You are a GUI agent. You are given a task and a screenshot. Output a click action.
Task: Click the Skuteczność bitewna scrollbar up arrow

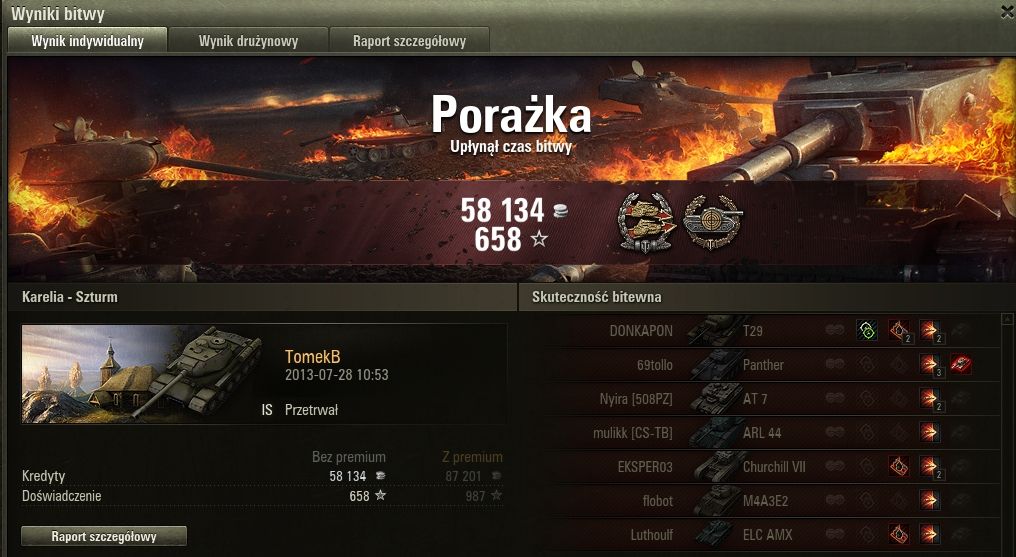coord(1008,319)
